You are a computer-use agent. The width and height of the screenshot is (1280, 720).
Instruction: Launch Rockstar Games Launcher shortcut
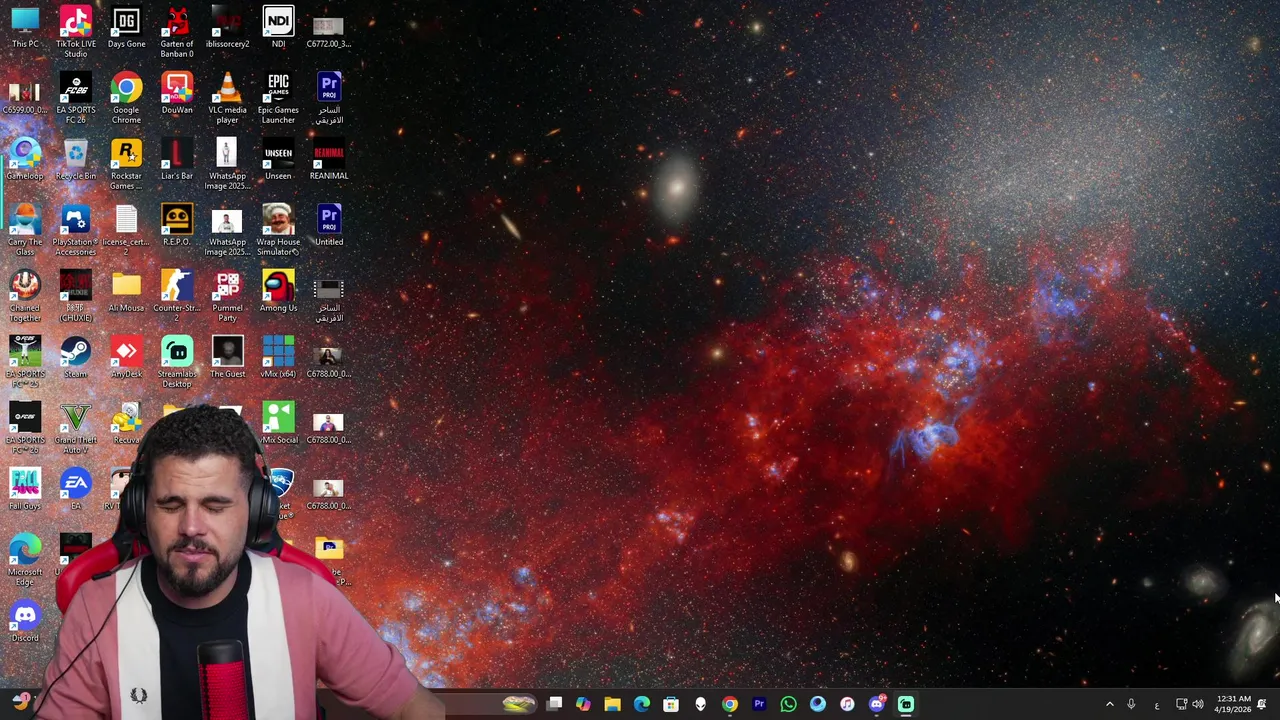point(126,164)
